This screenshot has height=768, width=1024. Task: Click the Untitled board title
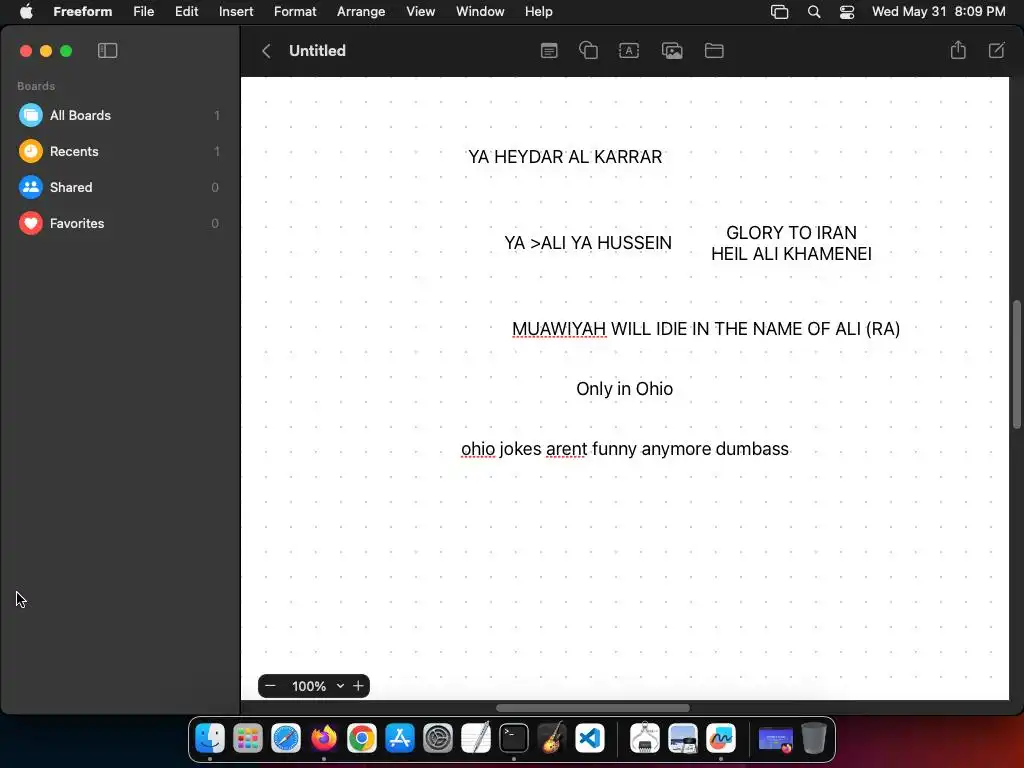click(x=317, y=51)
